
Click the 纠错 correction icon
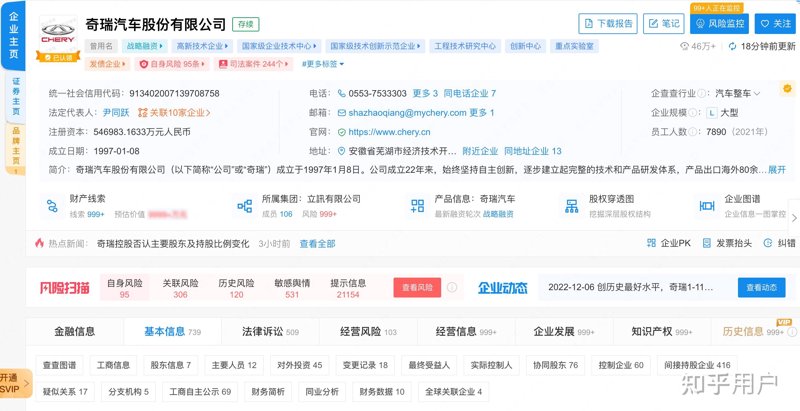pos(768,243)
